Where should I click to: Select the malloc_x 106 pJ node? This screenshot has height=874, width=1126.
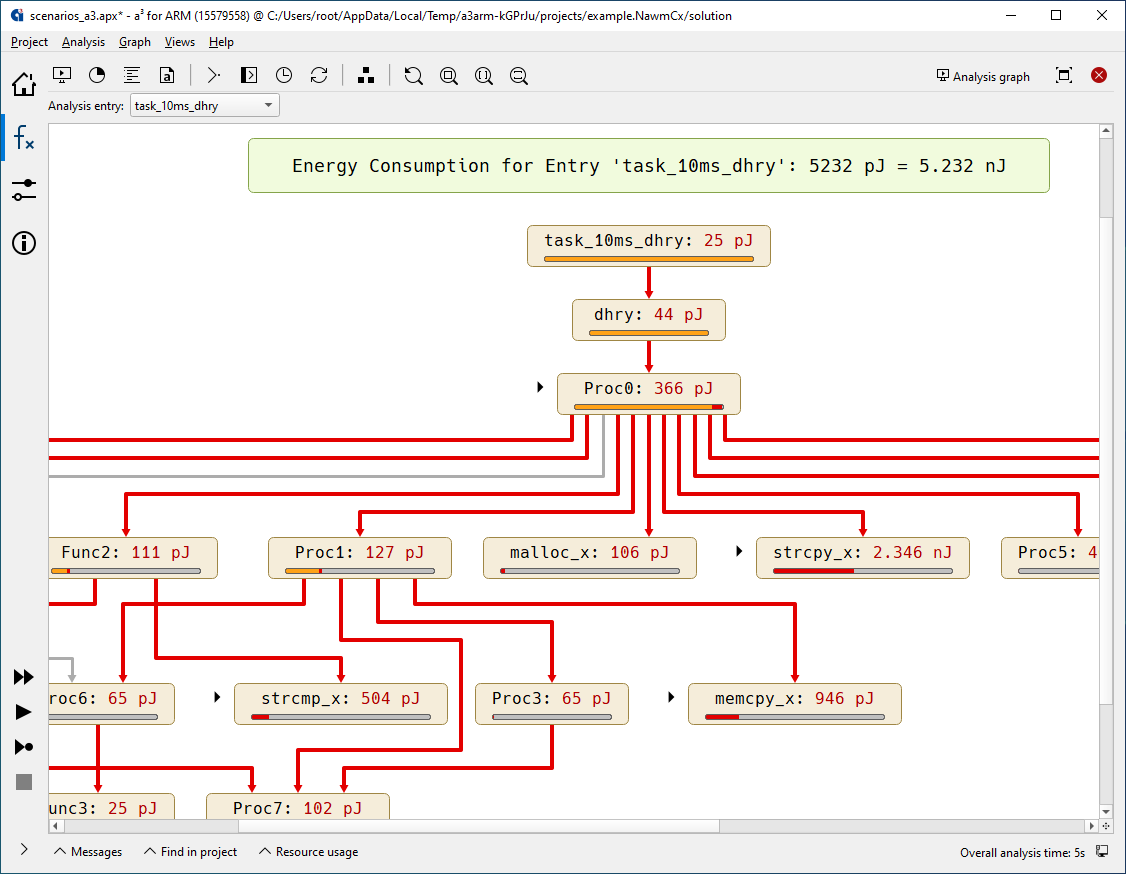click(x=590, y=558)
